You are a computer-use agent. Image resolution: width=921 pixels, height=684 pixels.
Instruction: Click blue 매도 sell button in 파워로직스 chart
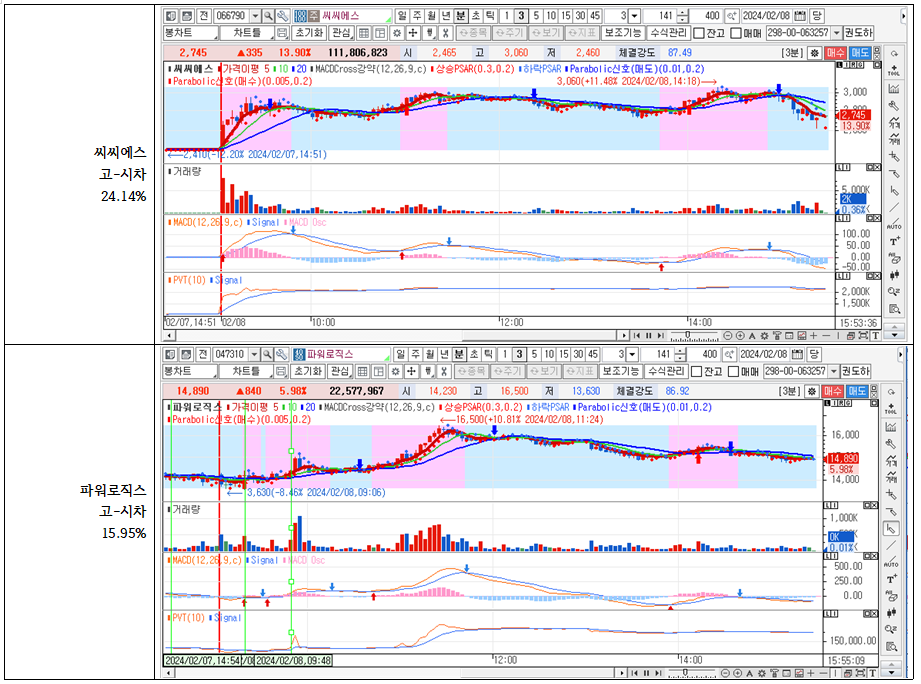click(x=857, y=391)
